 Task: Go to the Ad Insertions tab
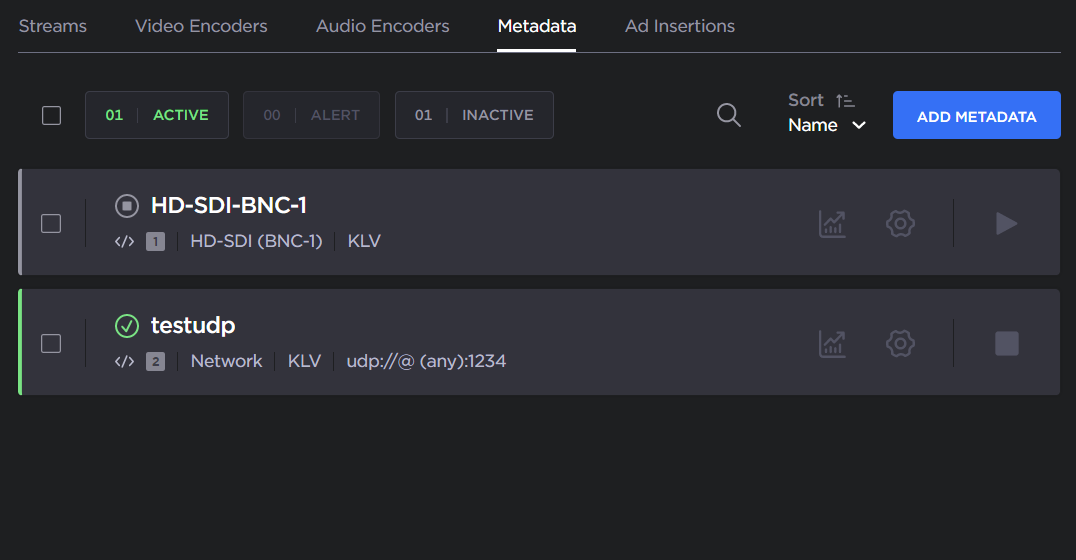point(680,26)
